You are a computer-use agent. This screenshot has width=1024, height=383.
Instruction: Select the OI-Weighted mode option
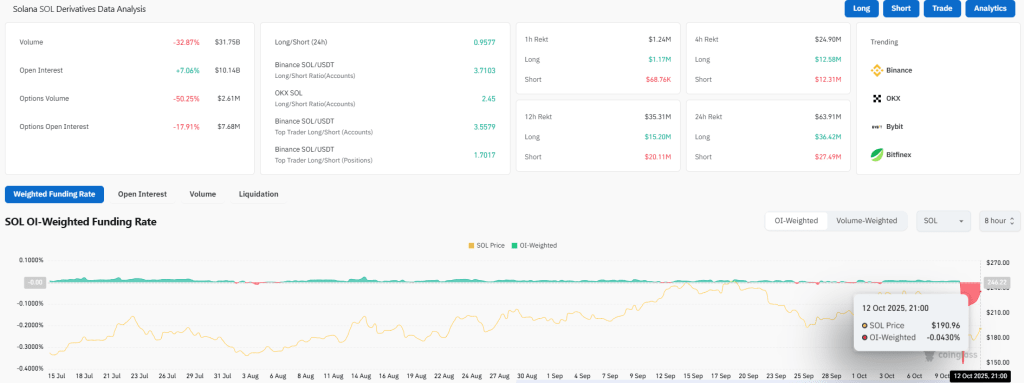coord(796,221)
